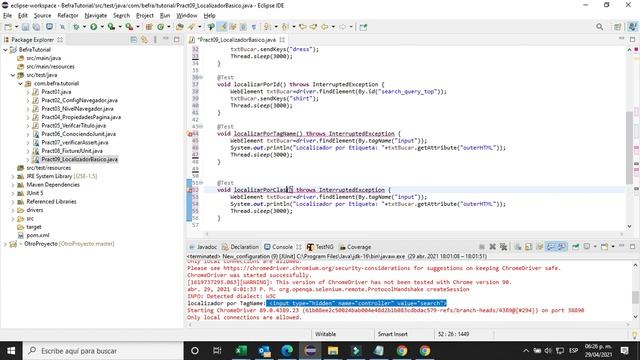Click the console vertical scrollbar thumb

(635, 297)
